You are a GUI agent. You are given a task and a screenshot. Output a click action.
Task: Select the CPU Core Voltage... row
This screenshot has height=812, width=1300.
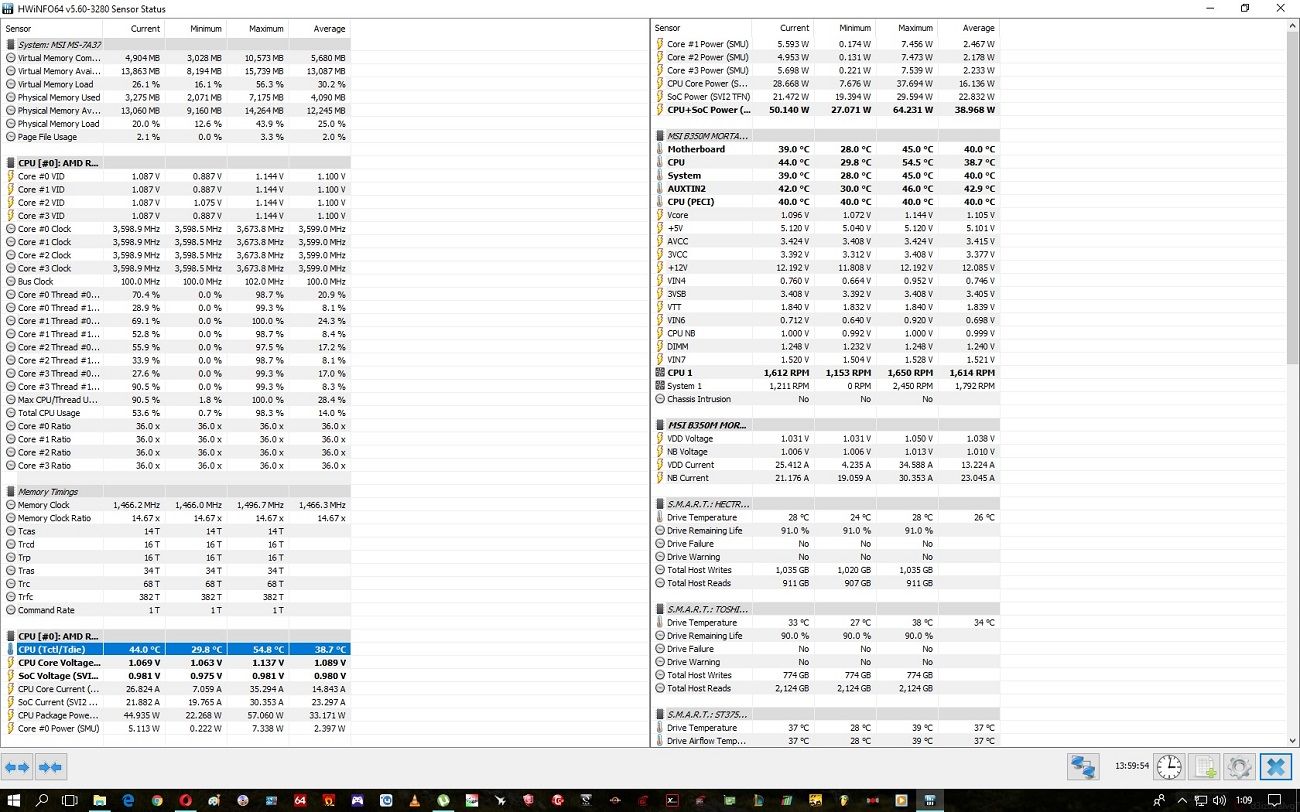pos(176,662)
